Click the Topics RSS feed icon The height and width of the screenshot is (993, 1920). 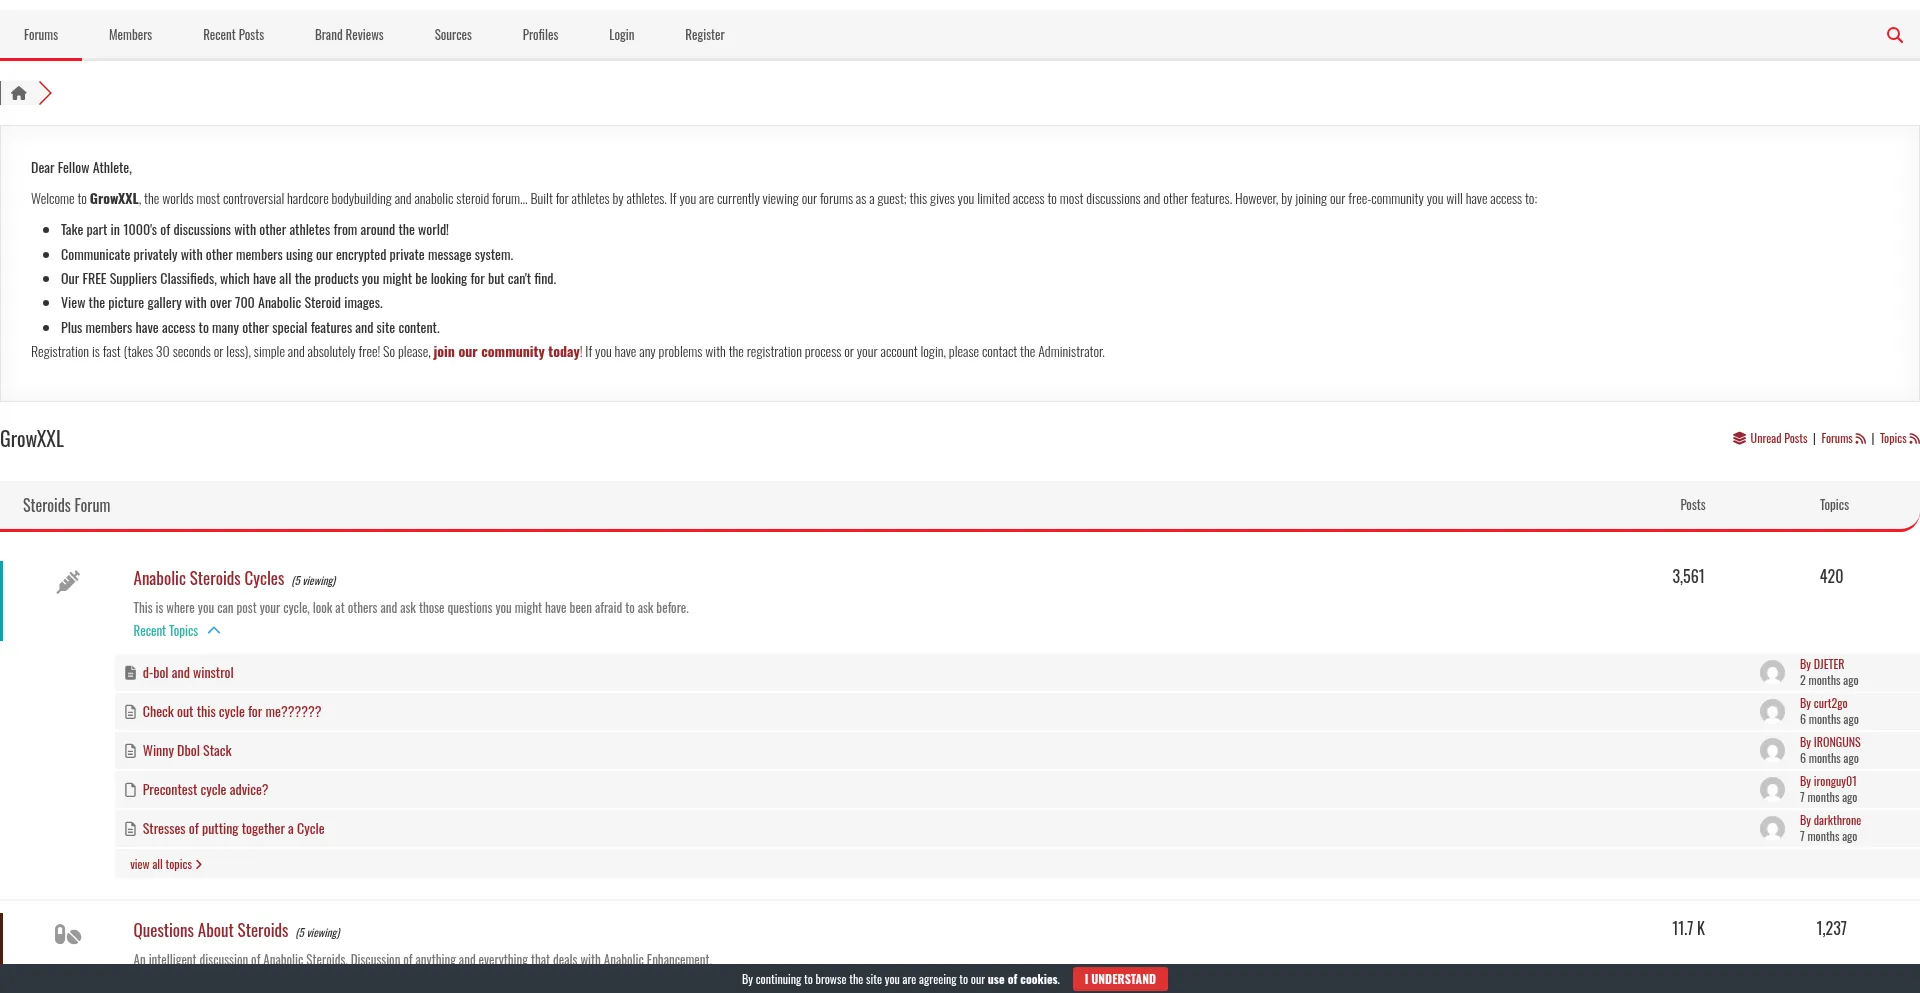(1914, 439)
